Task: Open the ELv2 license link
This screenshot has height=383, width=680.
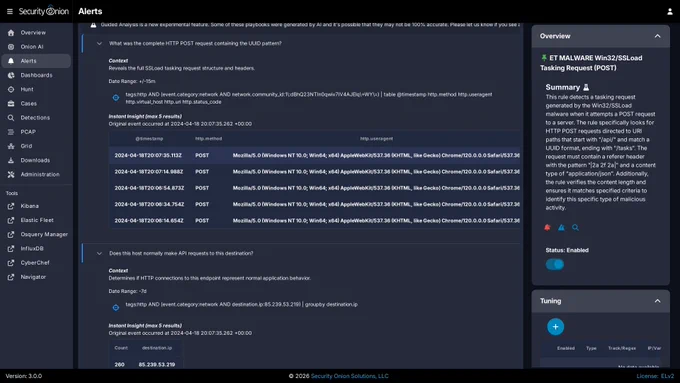Action: click(x=667, y=376)
